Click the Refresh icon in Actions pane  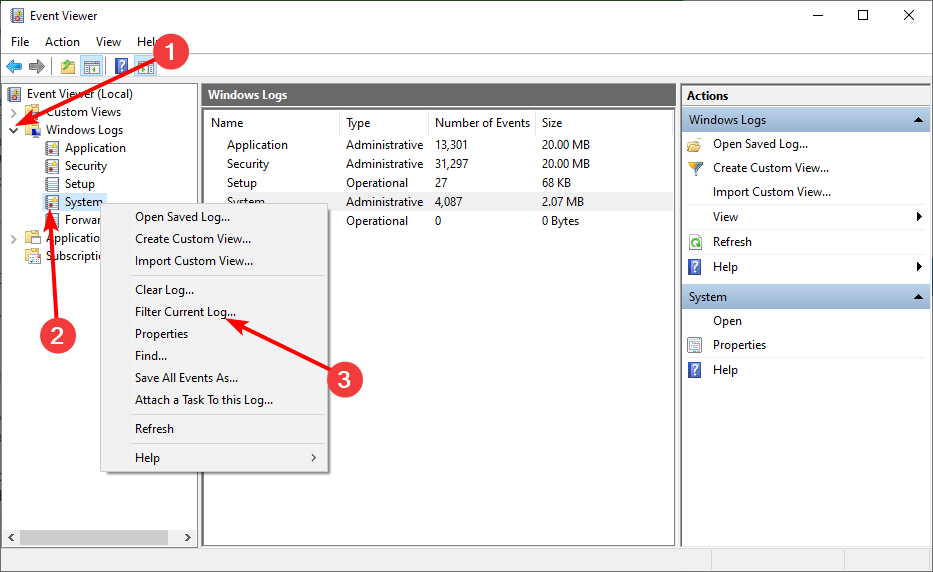click(x=695, y=242)
